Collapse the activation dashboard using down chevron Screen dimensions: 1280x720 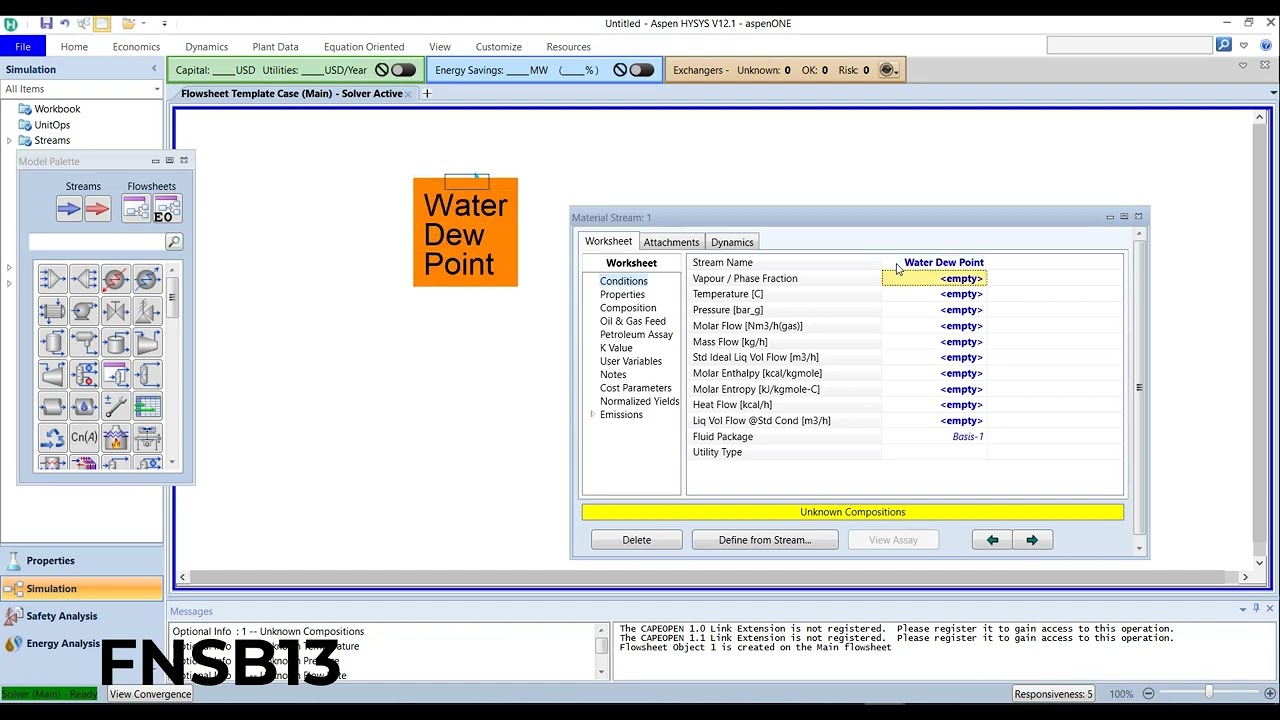coord(1243,66)
